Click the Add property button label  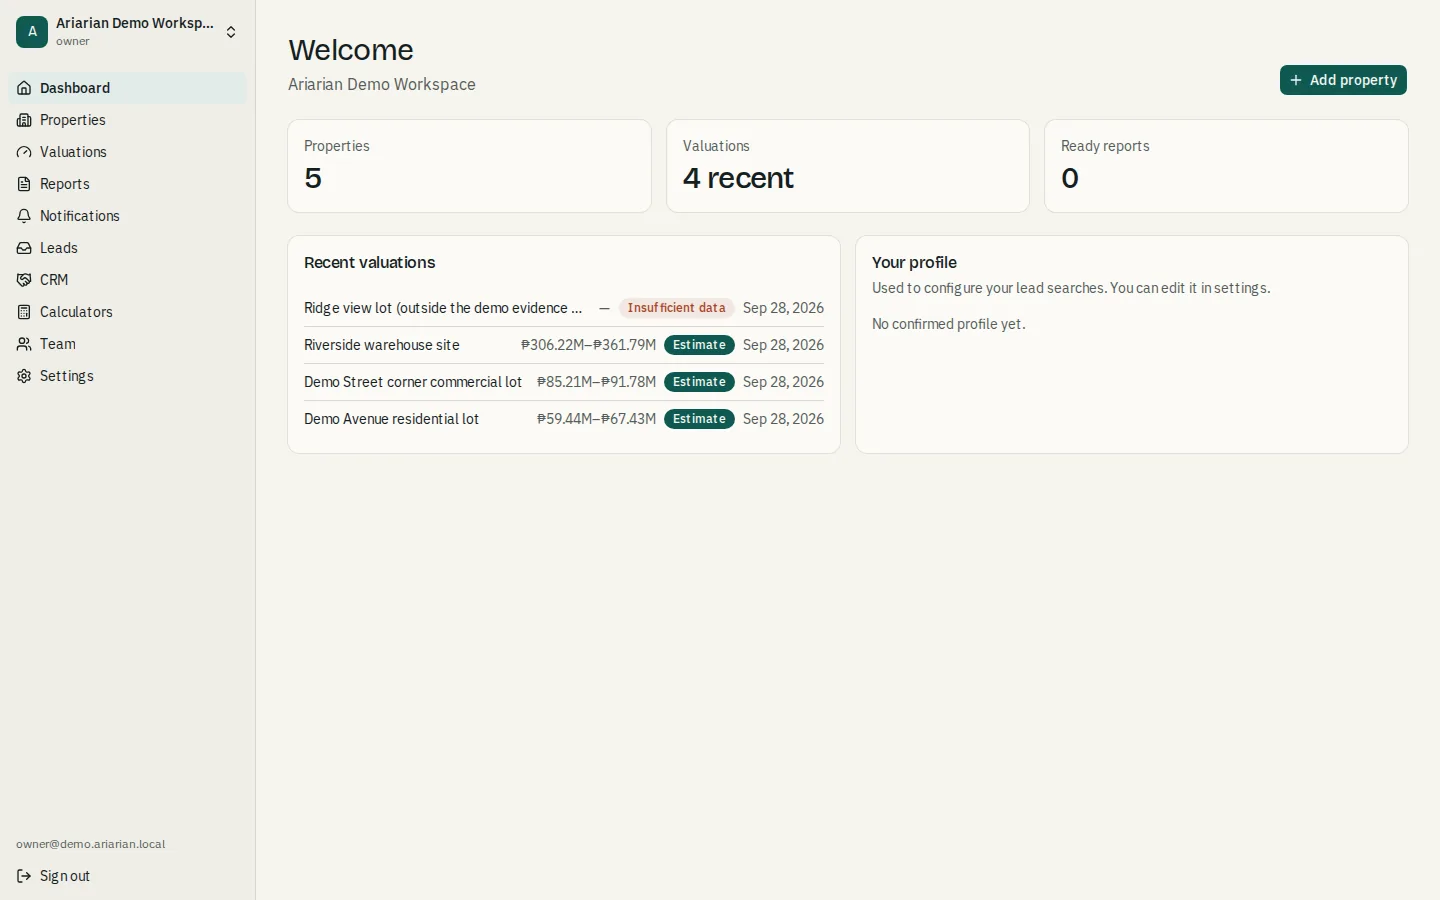pyautogui.click(x=1353, y=80)
